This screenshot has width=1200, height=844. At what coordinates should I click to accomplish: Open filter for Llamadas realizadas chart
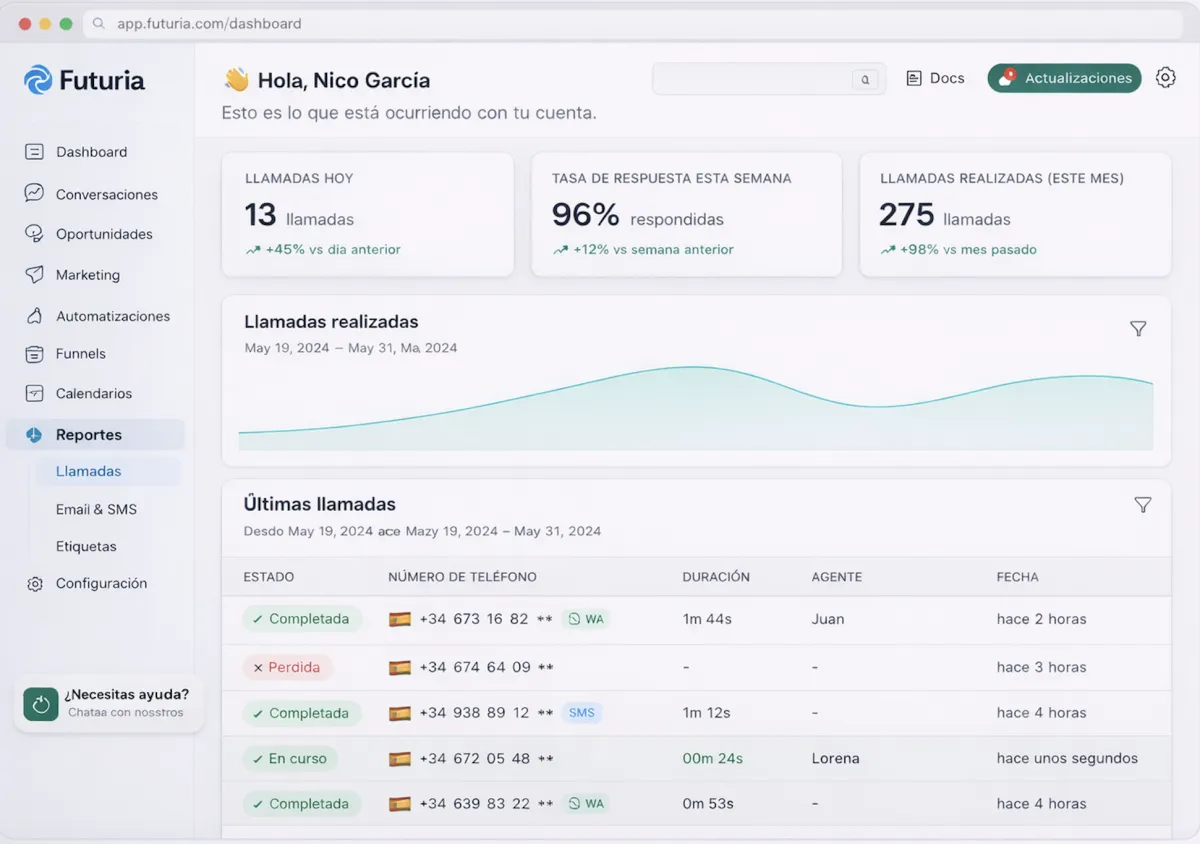click(x=1138, y=329)
